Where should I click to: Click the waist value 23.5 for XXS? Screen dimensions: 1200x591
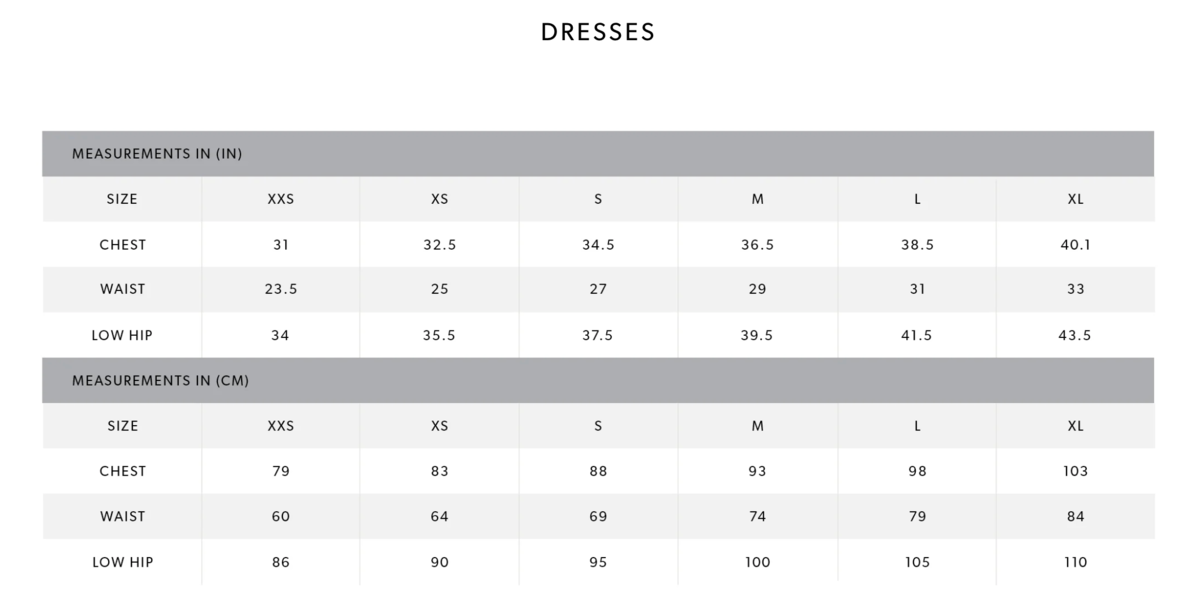point(281,290)
